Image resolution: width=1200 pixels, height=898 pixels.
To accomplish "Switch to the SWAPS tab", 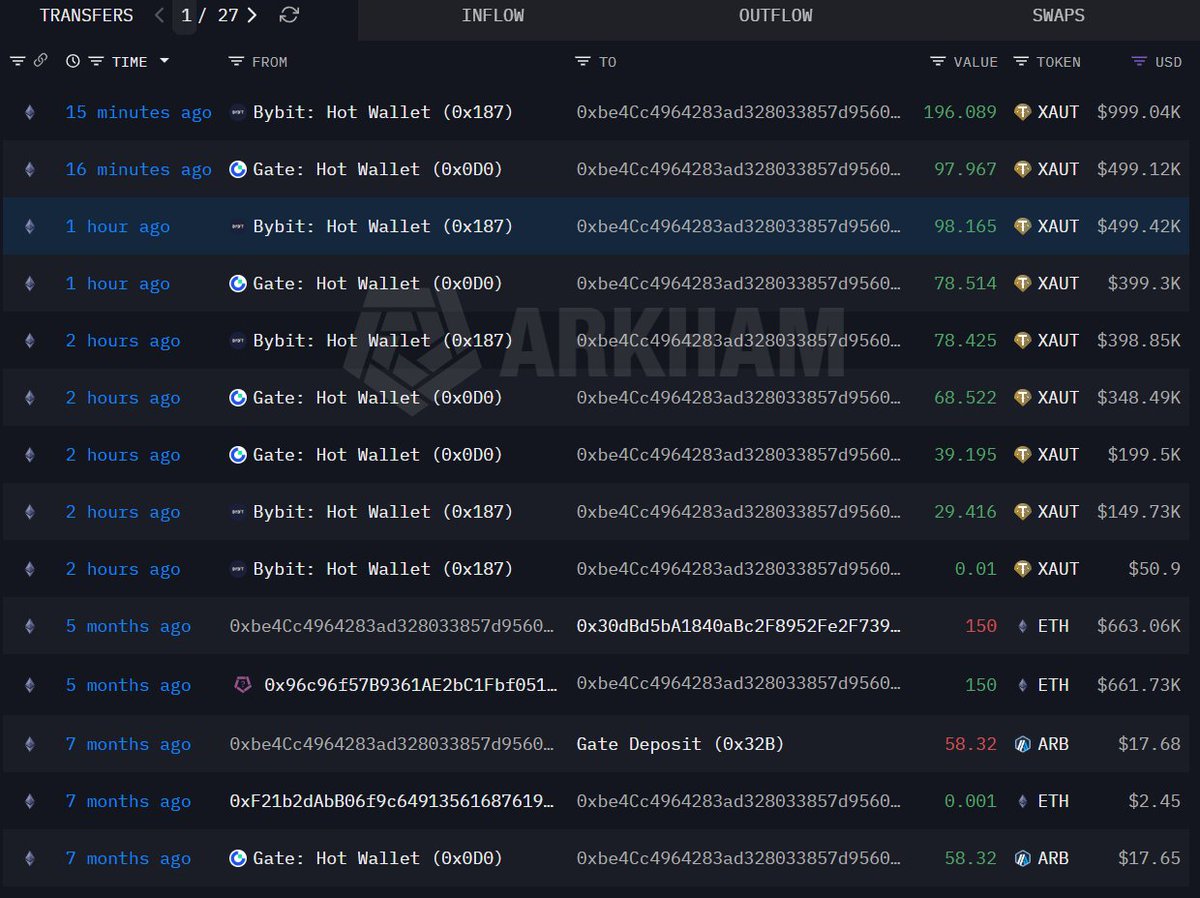I will 1058,16.
